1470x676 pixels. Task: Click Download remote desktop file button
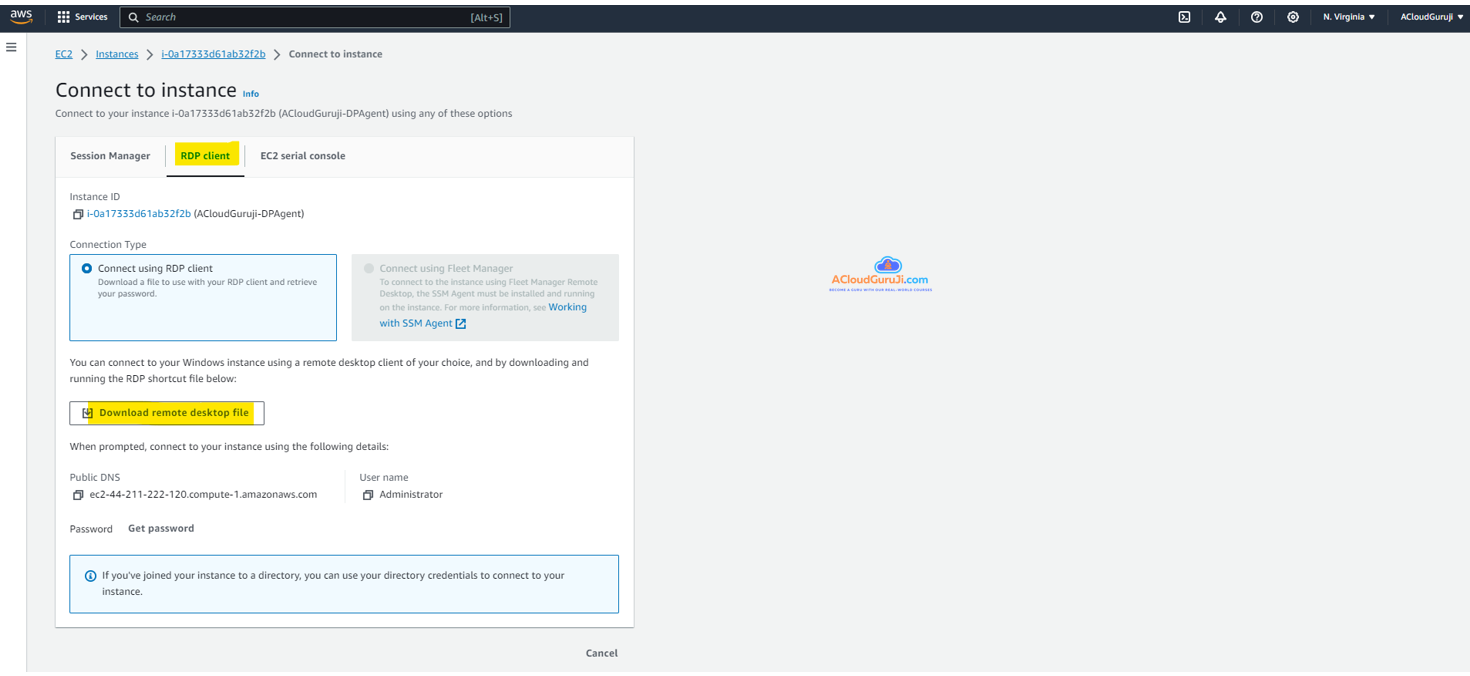pos(167,413)
